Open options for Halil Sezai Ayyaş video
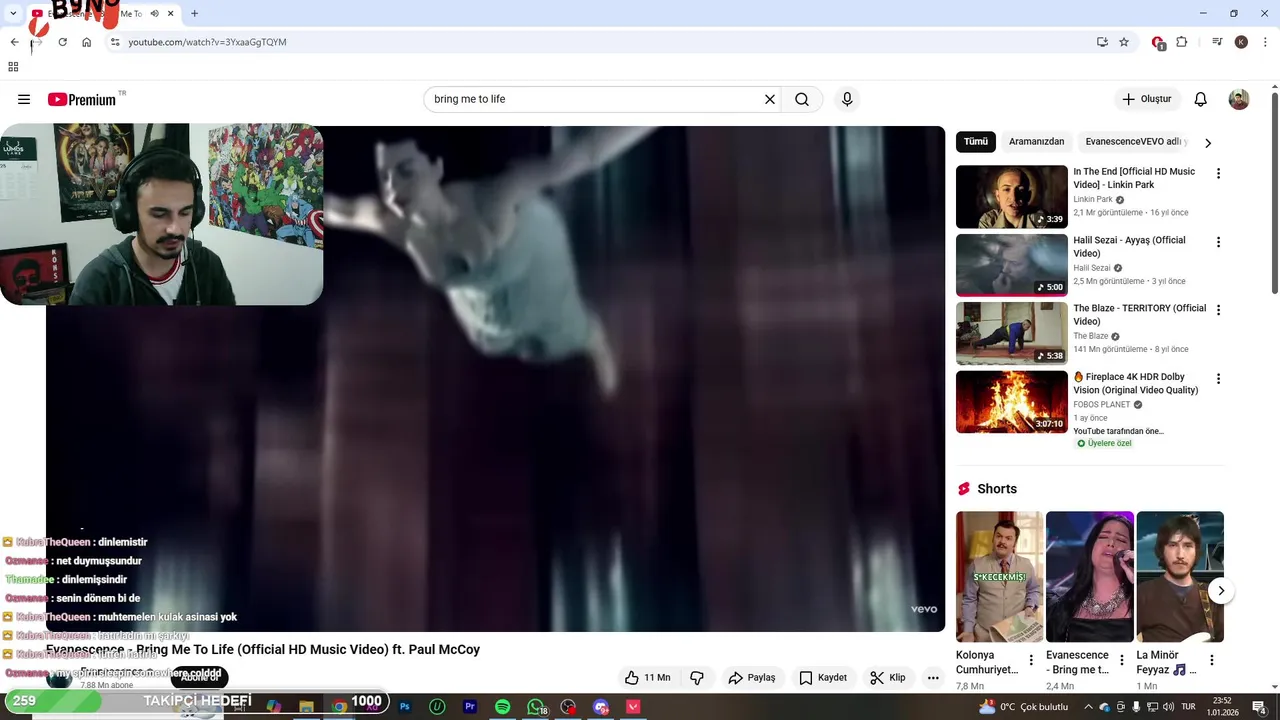The image size is (1280, 720). click(x=1218, y=242)
